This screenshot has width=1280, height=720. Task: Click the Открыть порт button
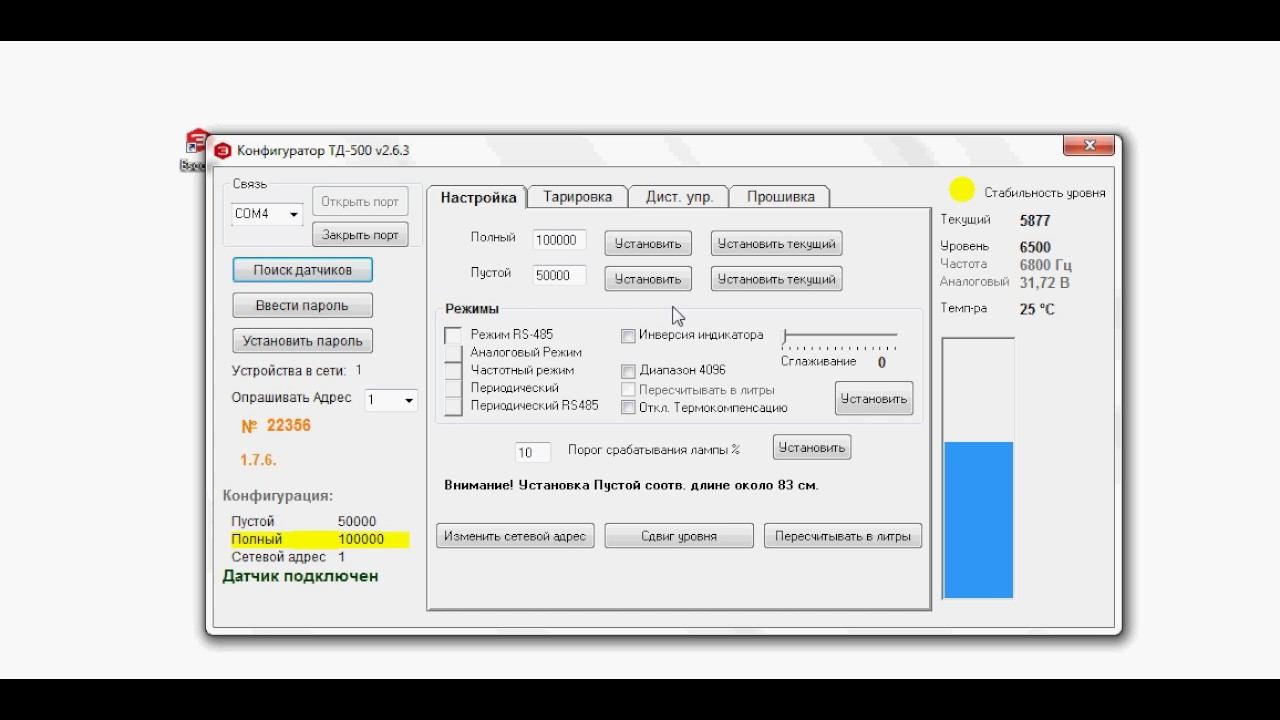click(360, 201)
